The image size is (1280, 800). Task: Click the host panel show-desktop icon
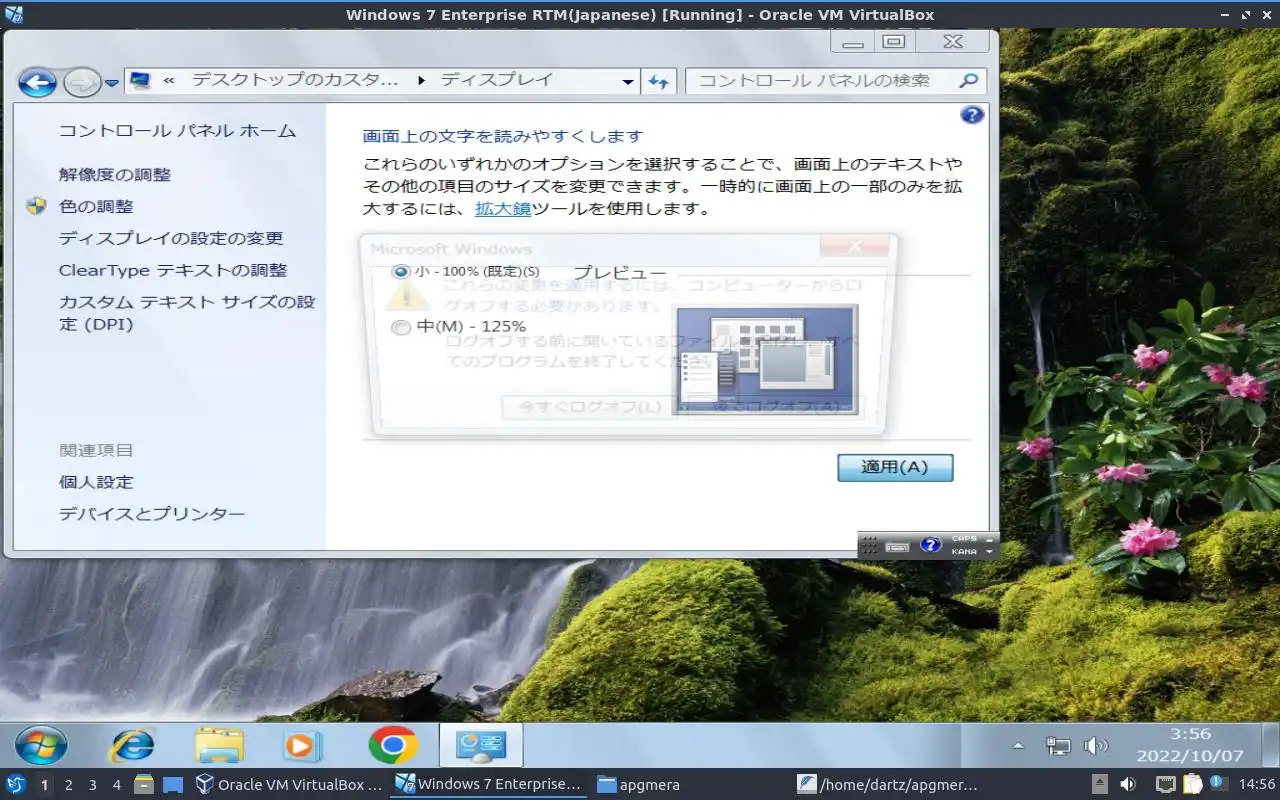(172, 785)
